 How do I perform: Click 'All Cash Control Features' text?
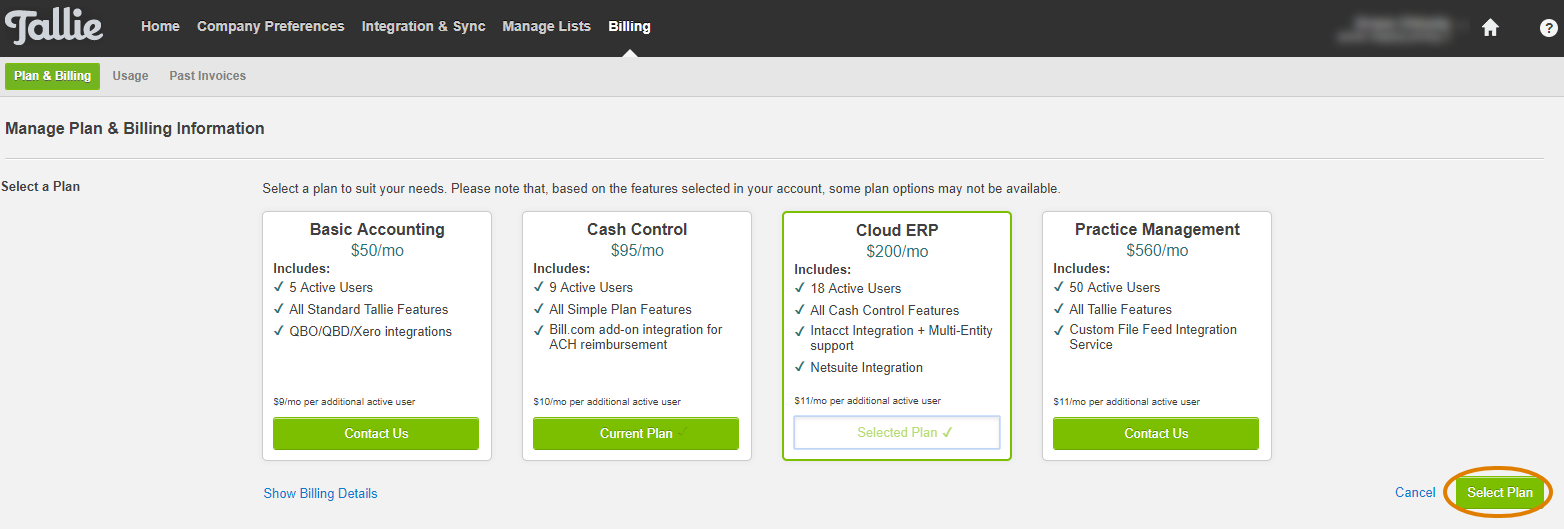coord(885,311)
